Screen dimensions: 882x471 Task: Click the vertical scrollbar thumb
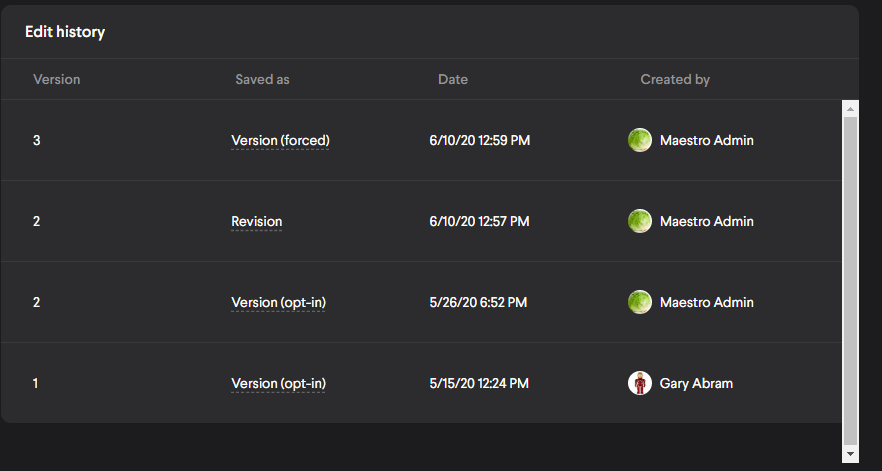850,280
